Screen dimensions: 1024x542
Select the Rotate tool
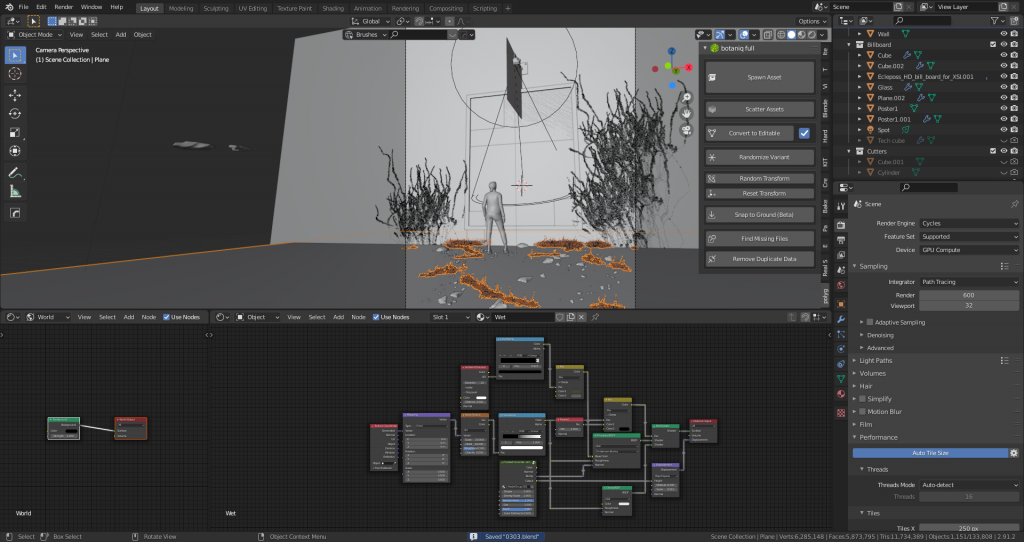(x=15, y=113)
